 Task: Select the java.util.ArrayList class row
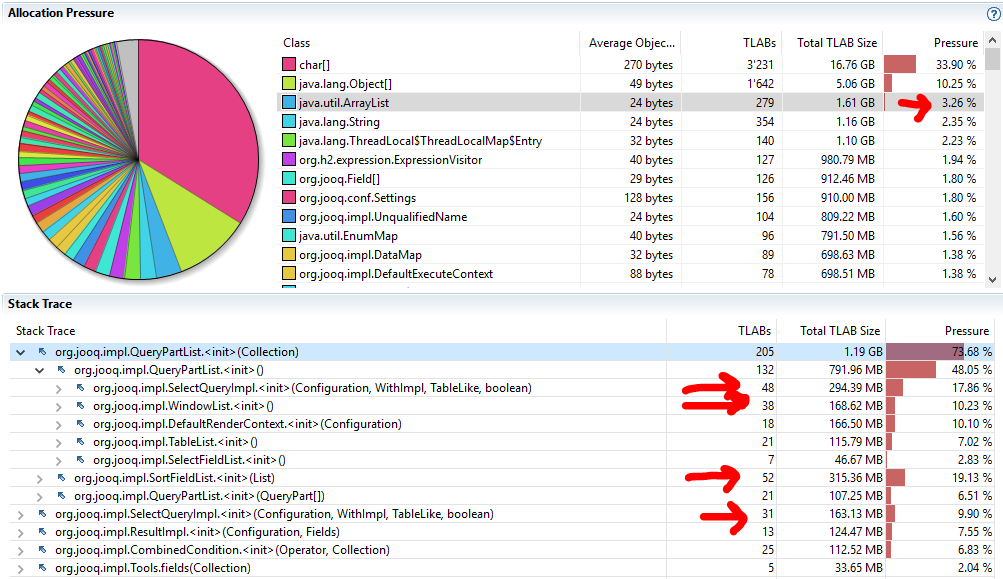[350, 102]
